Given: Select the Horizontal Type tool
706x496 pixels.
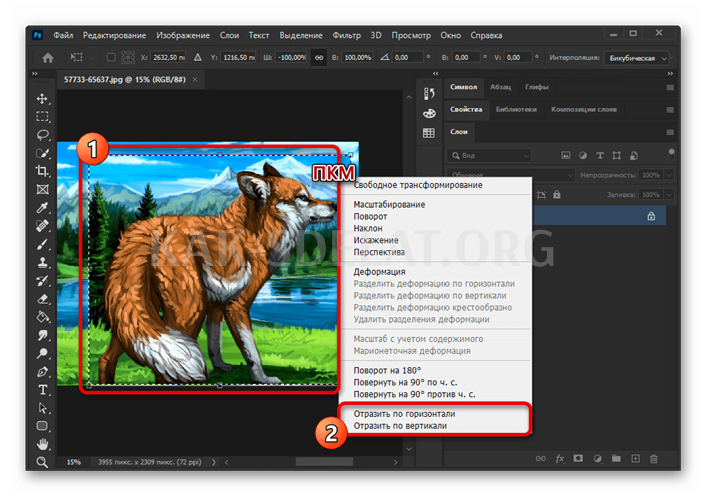Looking at the screenshot, I should pyautogui.click(x=42, y=390).
